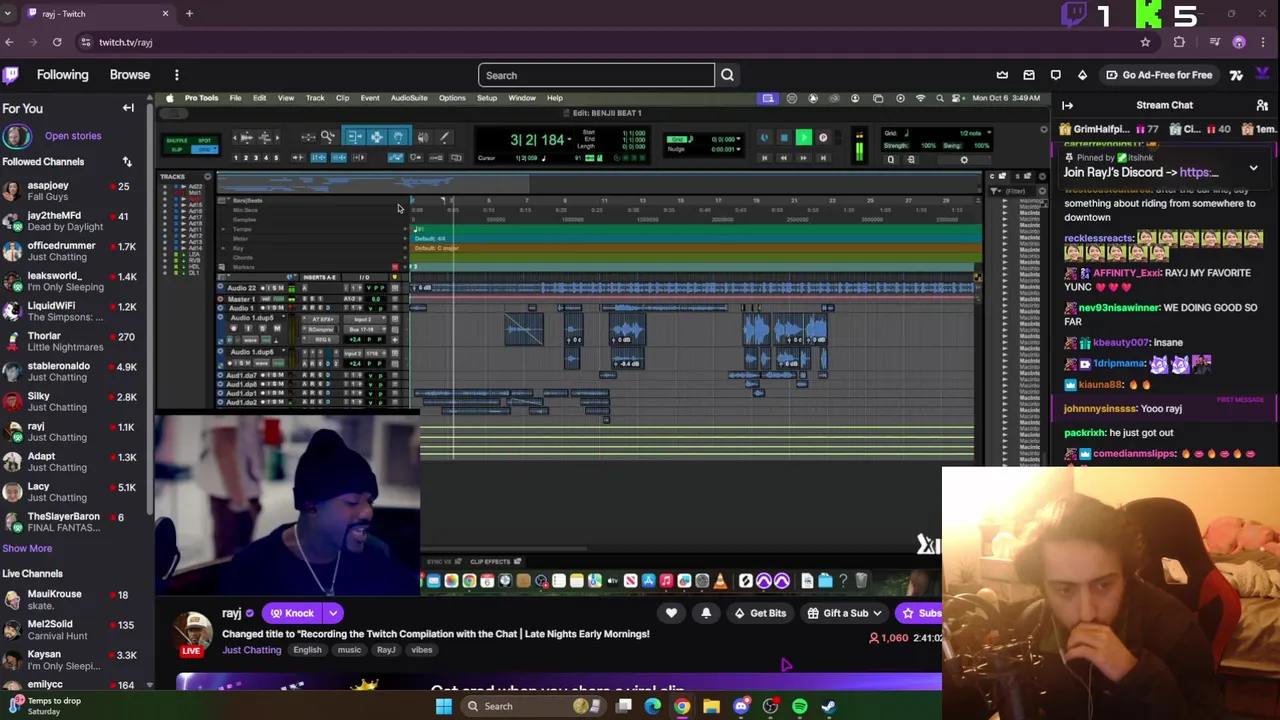Focus the Twitch Search field
The image size is (1280, 720).
pyautogui.click(x=596, y=75)
